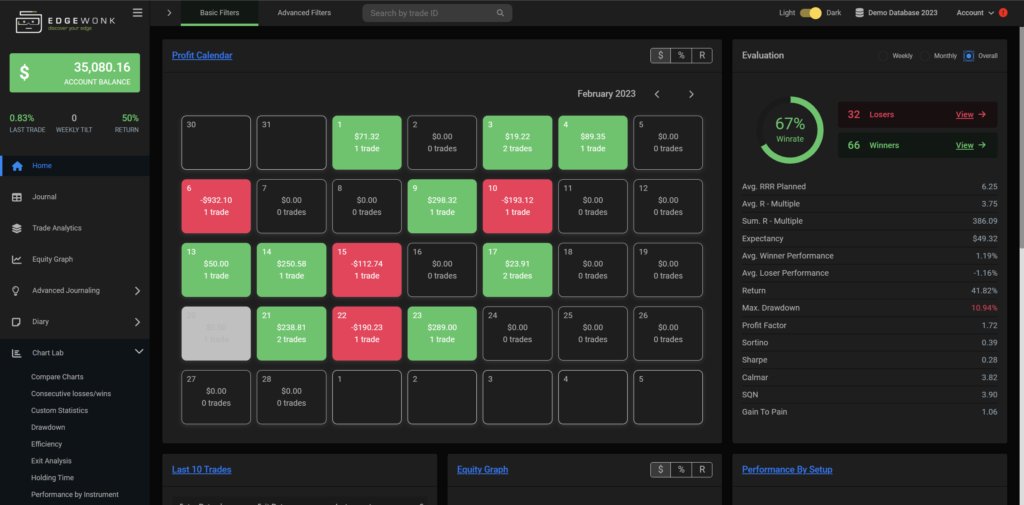The image size is (1024, 505).
Task: Click arrow icon next to Winners View
Action: click(982, 145)
